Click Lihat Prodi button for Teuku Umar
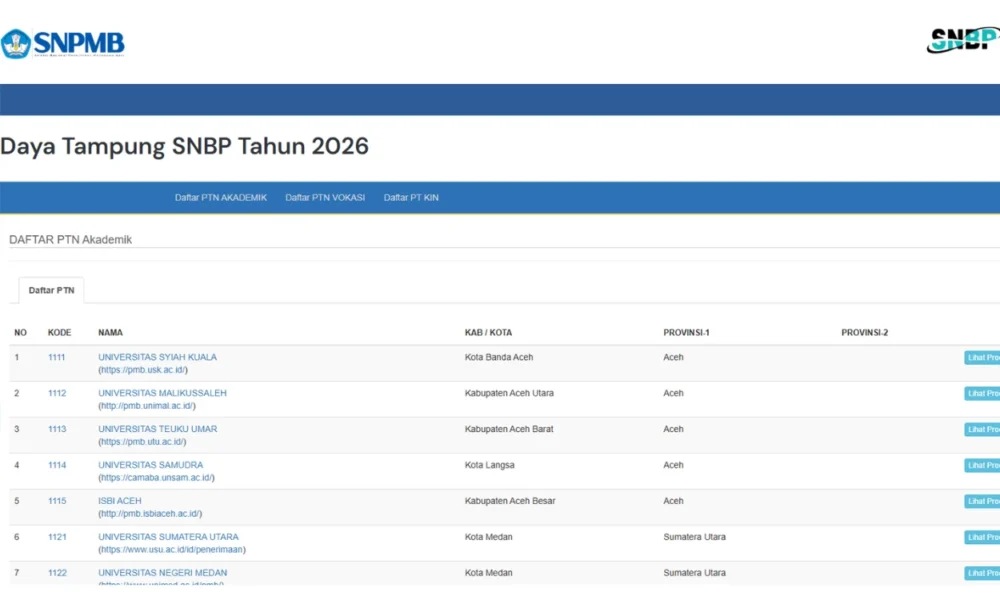The height and width of the screenshot is (600, 1000). (x=982, y=429)
